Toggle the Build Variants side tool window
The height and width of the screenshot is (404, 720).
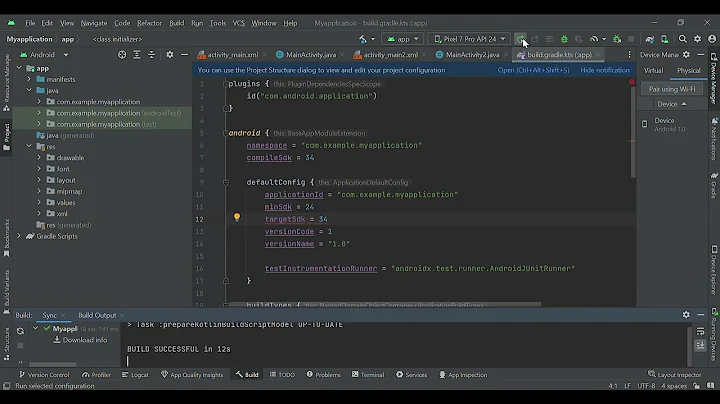[6, 292]
